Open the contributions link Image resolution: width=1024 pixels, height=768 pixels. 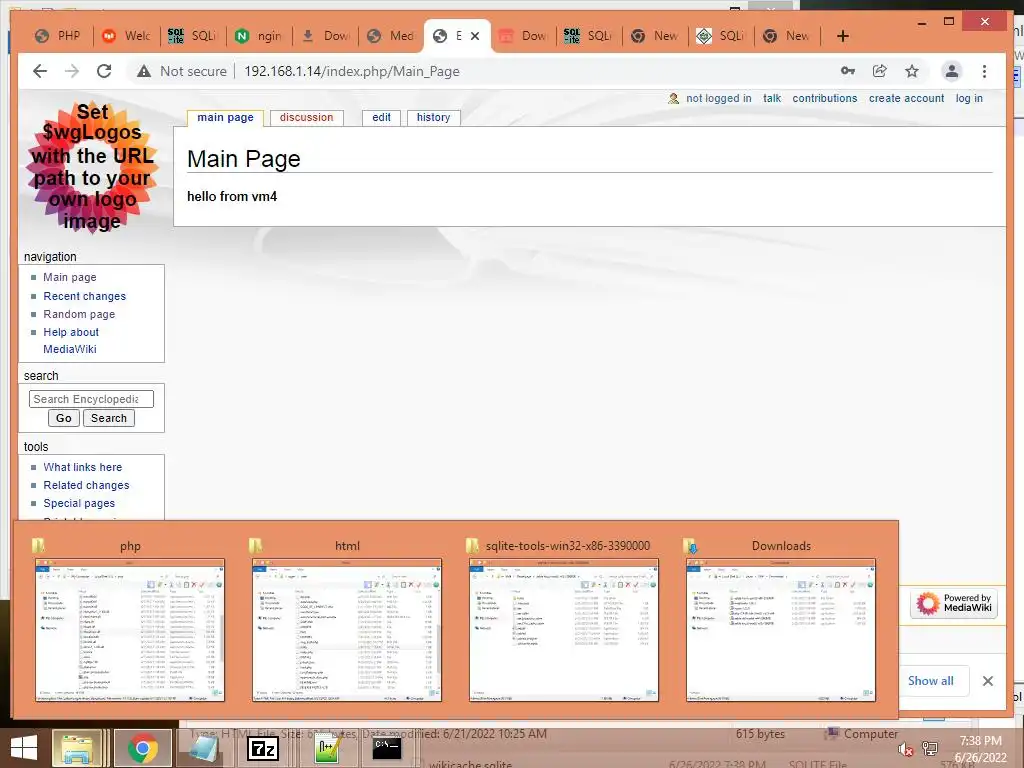coord(825,99)
